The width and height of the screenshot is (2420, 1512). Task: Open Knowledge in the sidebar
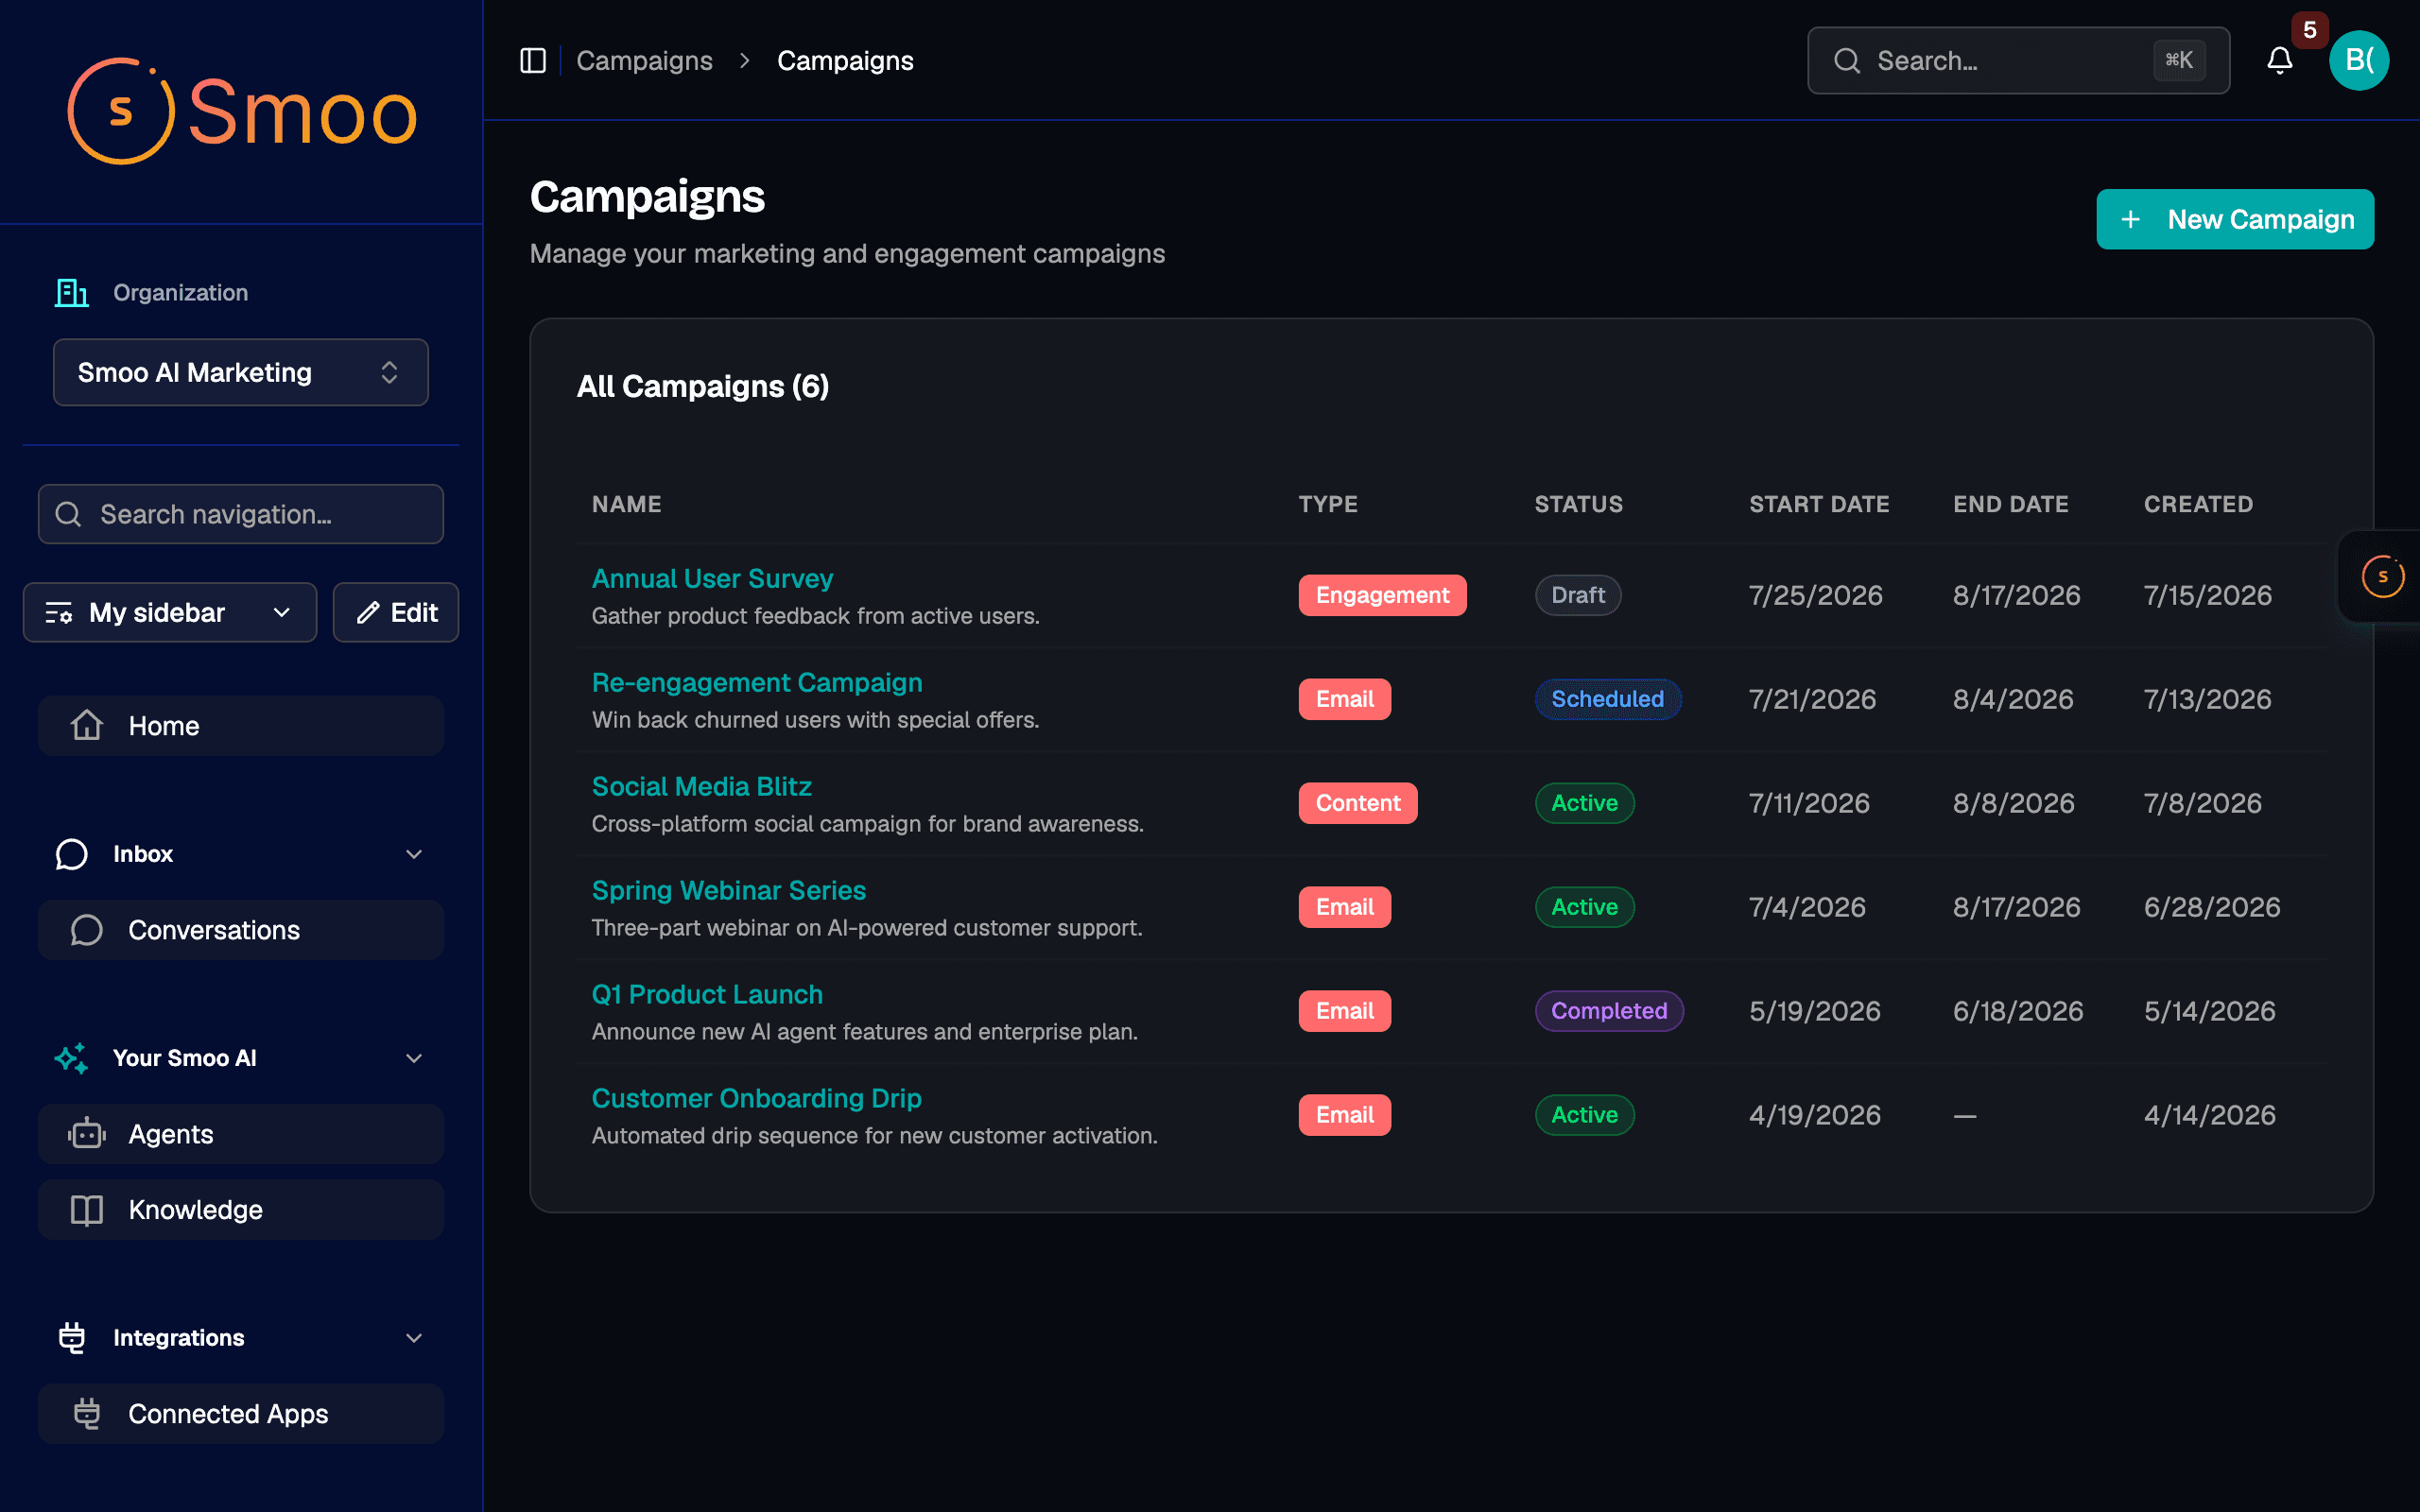[241, 1210]
